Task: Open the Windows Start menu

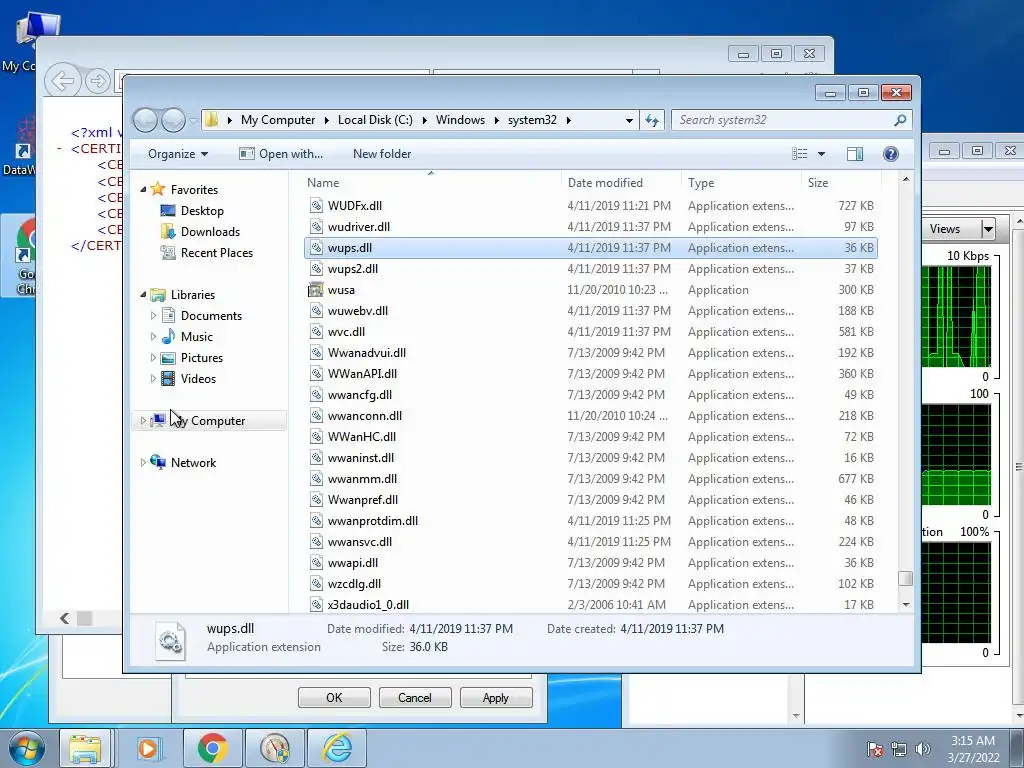Action: pos(25,748)
